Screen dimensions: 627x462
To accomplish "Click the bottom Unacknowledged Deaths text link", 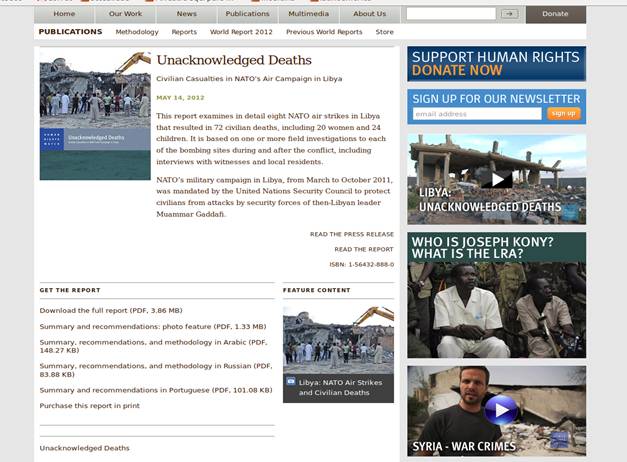I will coord(84,448).
